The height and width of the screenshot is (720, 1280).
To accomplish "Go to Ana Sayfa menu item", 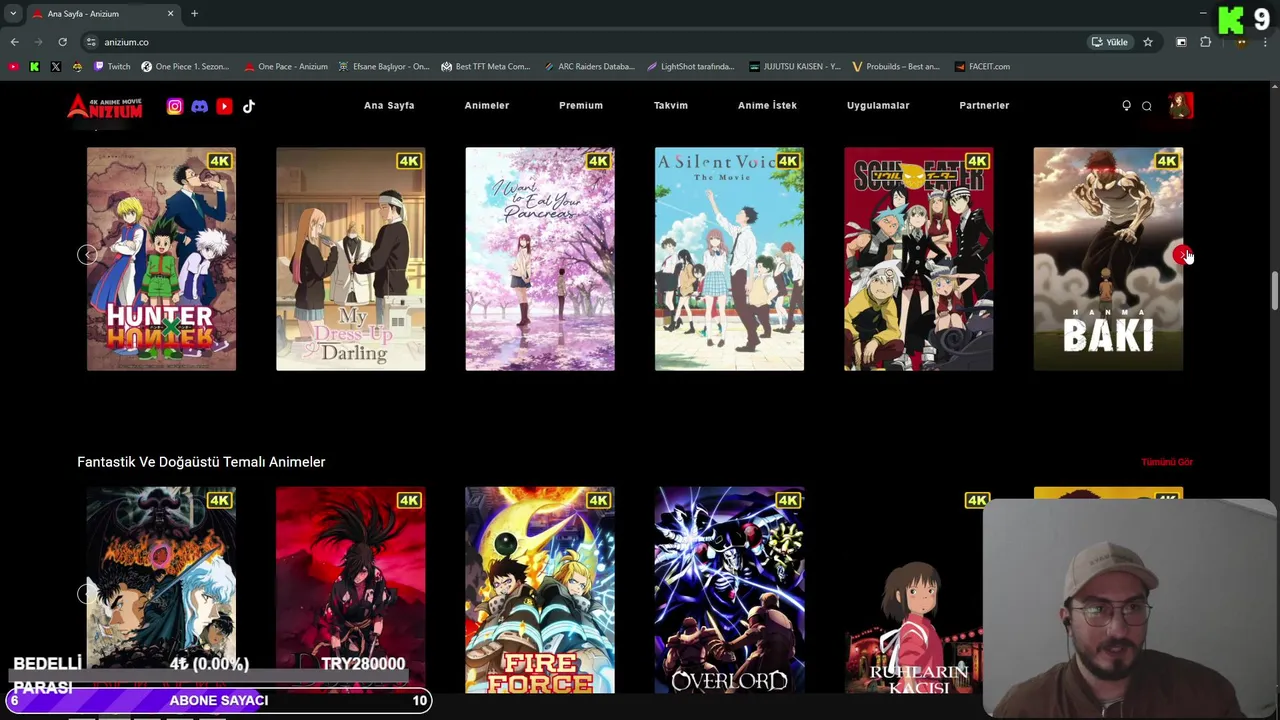I will click(389, 106).
